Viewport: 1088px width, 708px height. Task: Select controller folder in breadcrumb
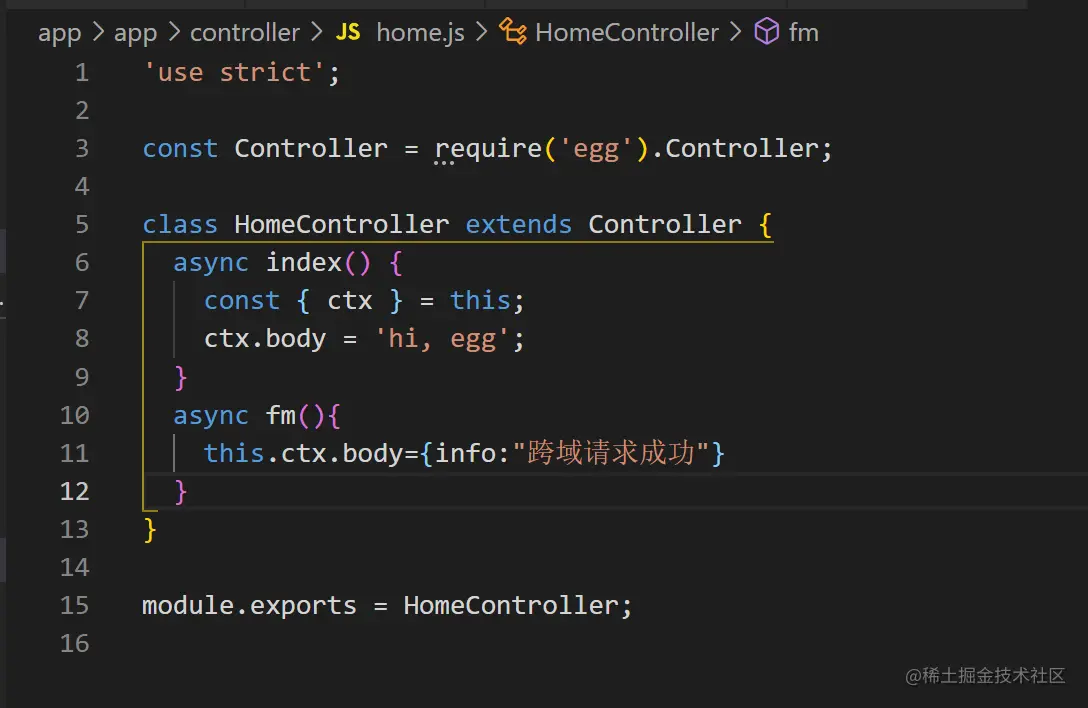point(245,32)
